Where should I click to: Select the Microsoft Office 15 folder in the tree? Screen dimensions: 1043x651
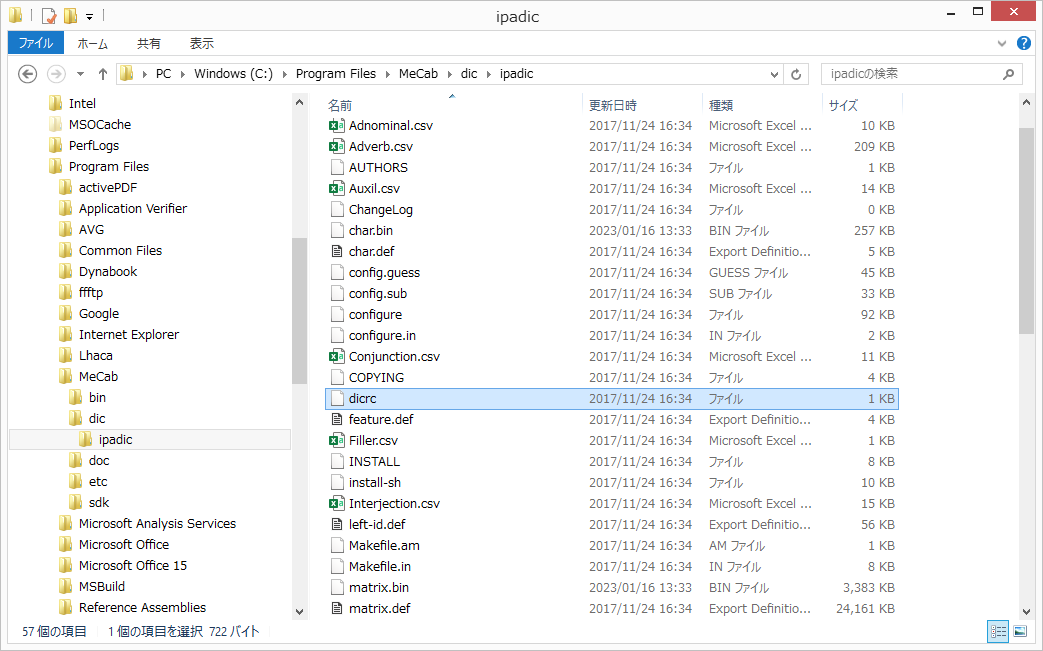coord(132,566)
